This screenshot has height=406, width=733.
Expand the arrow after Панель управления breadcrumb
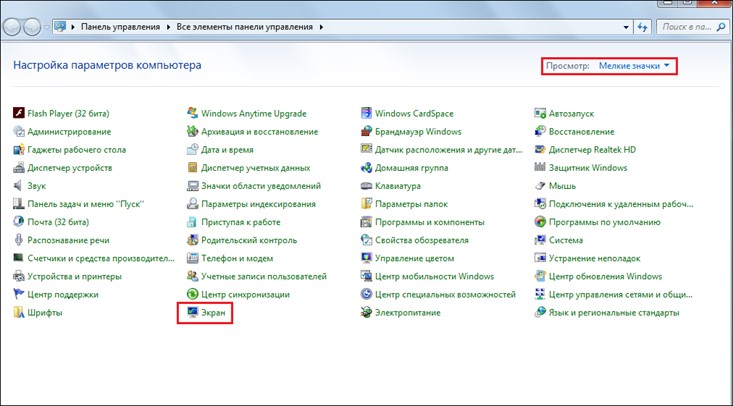click(168, 27)
